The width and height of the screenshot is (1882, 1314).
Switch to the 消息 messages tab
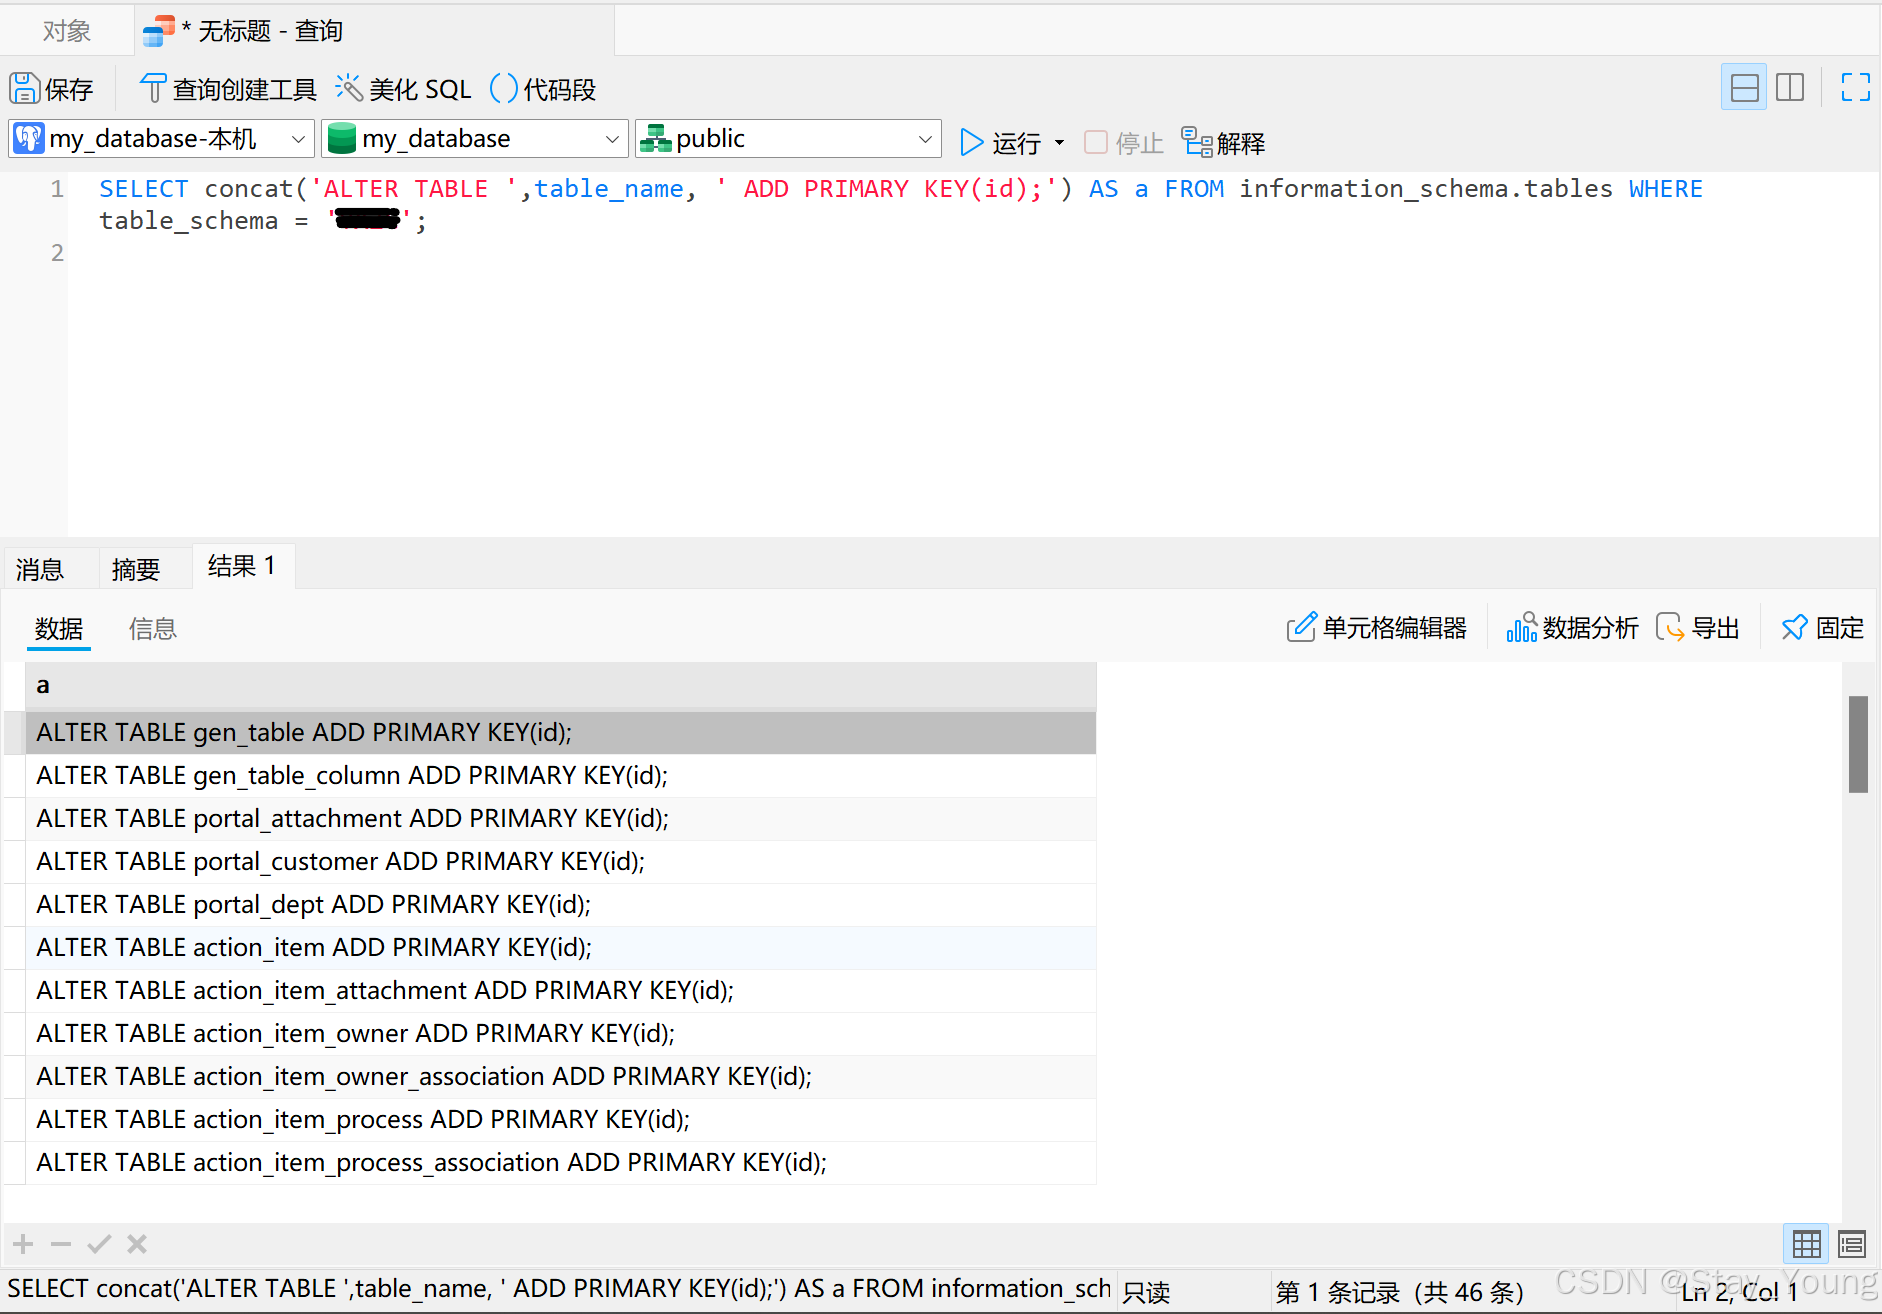(38, 567)
